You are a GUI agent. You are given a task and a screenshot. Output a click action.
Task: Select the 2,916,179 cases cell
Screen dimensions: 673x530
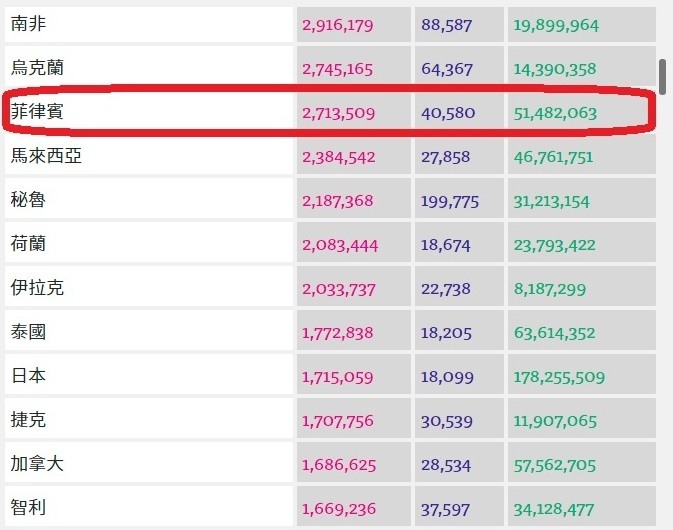click(338, 26)
